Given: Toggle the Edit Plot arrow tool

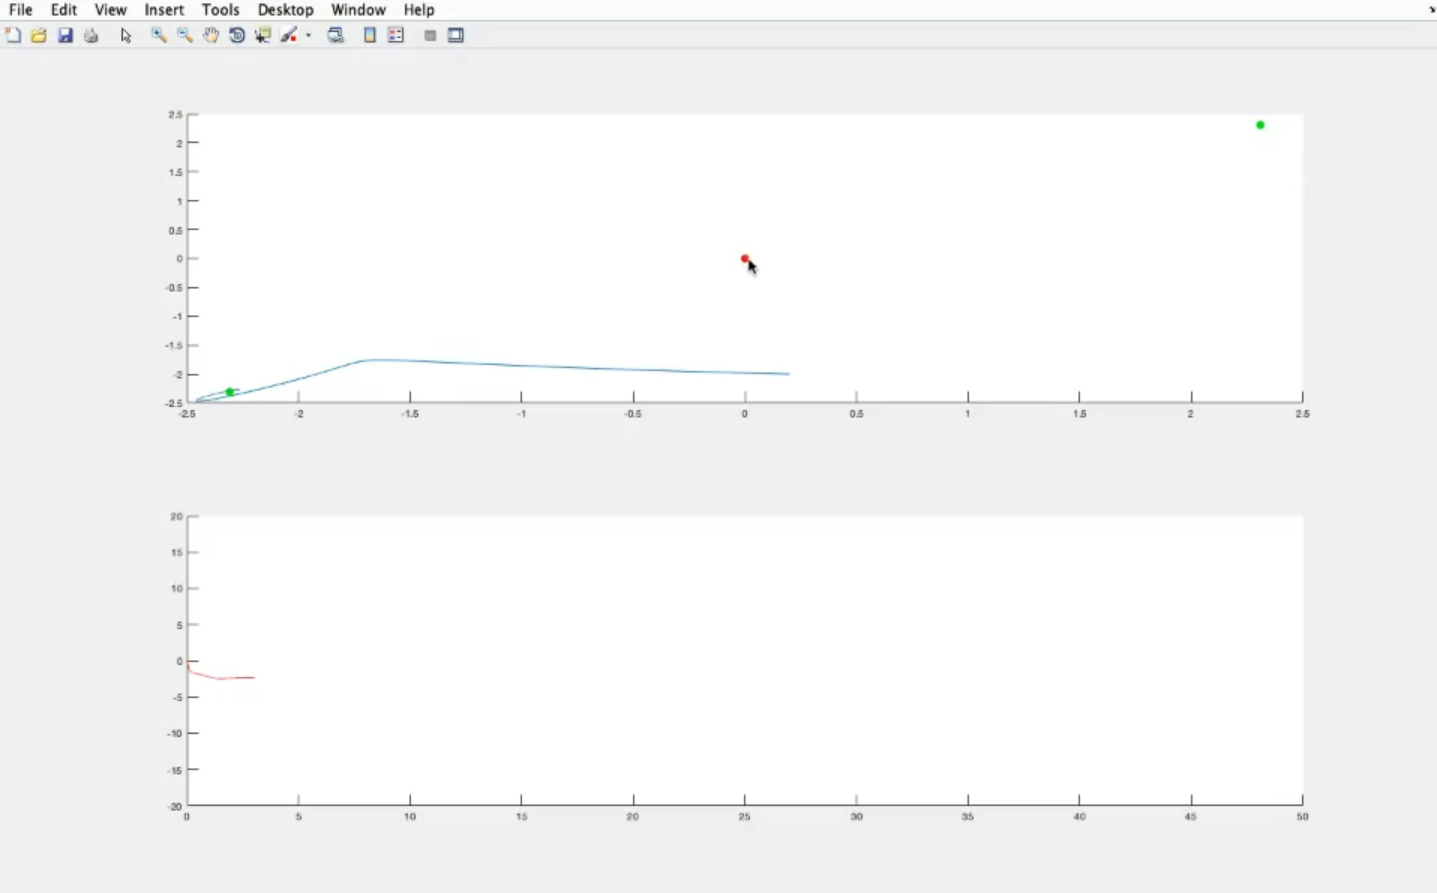Looking at the screenshot, I should (126, 35).
